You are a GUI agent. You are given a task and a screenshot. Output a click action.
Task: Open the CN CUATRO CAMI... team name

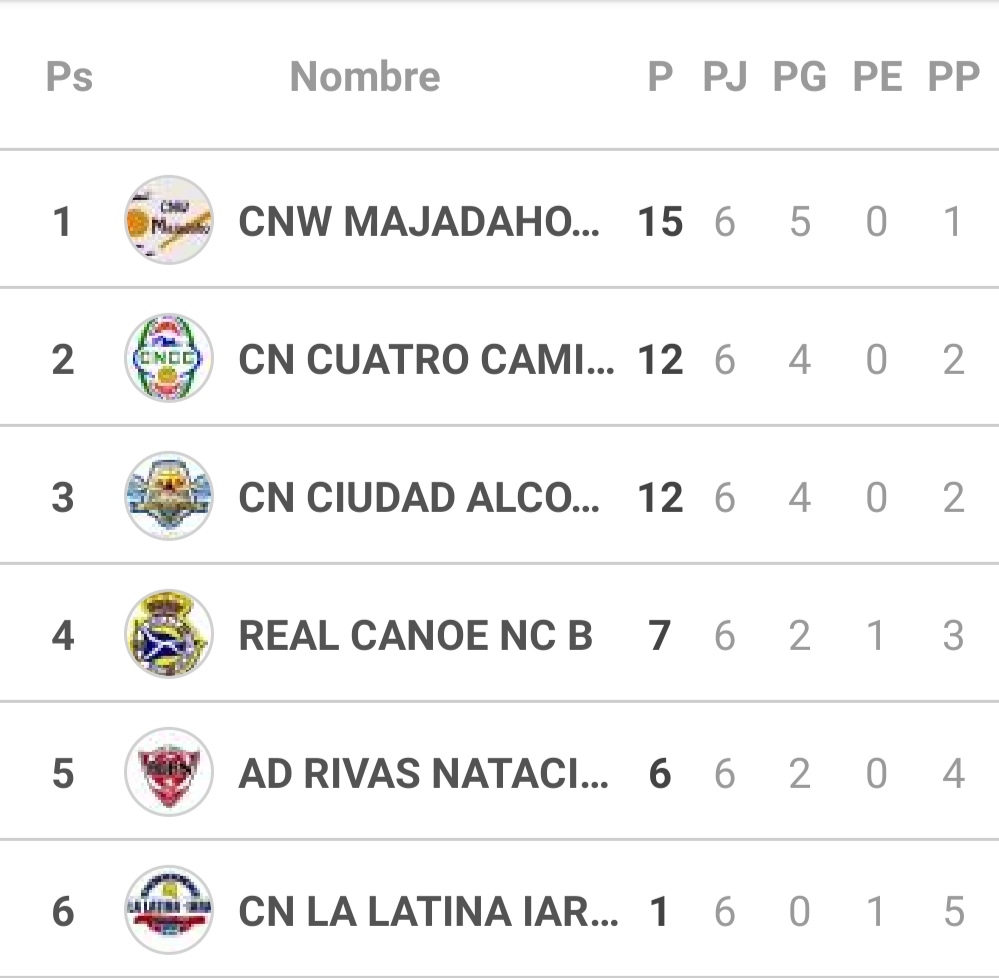pos(427,359)
